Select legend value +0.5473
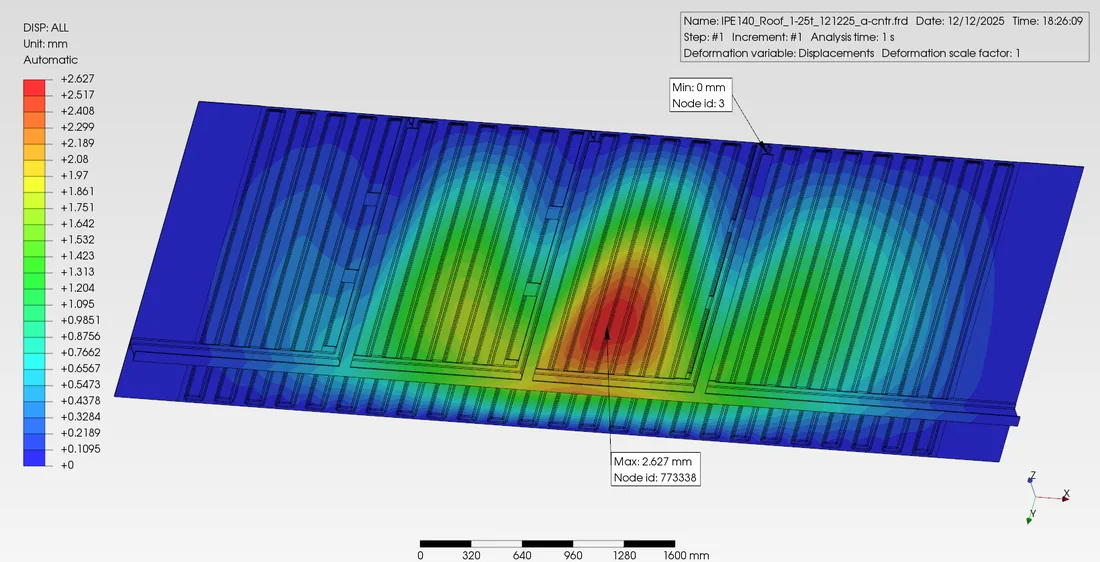The height and width of the screenshot is (562, 1100). 80,385
